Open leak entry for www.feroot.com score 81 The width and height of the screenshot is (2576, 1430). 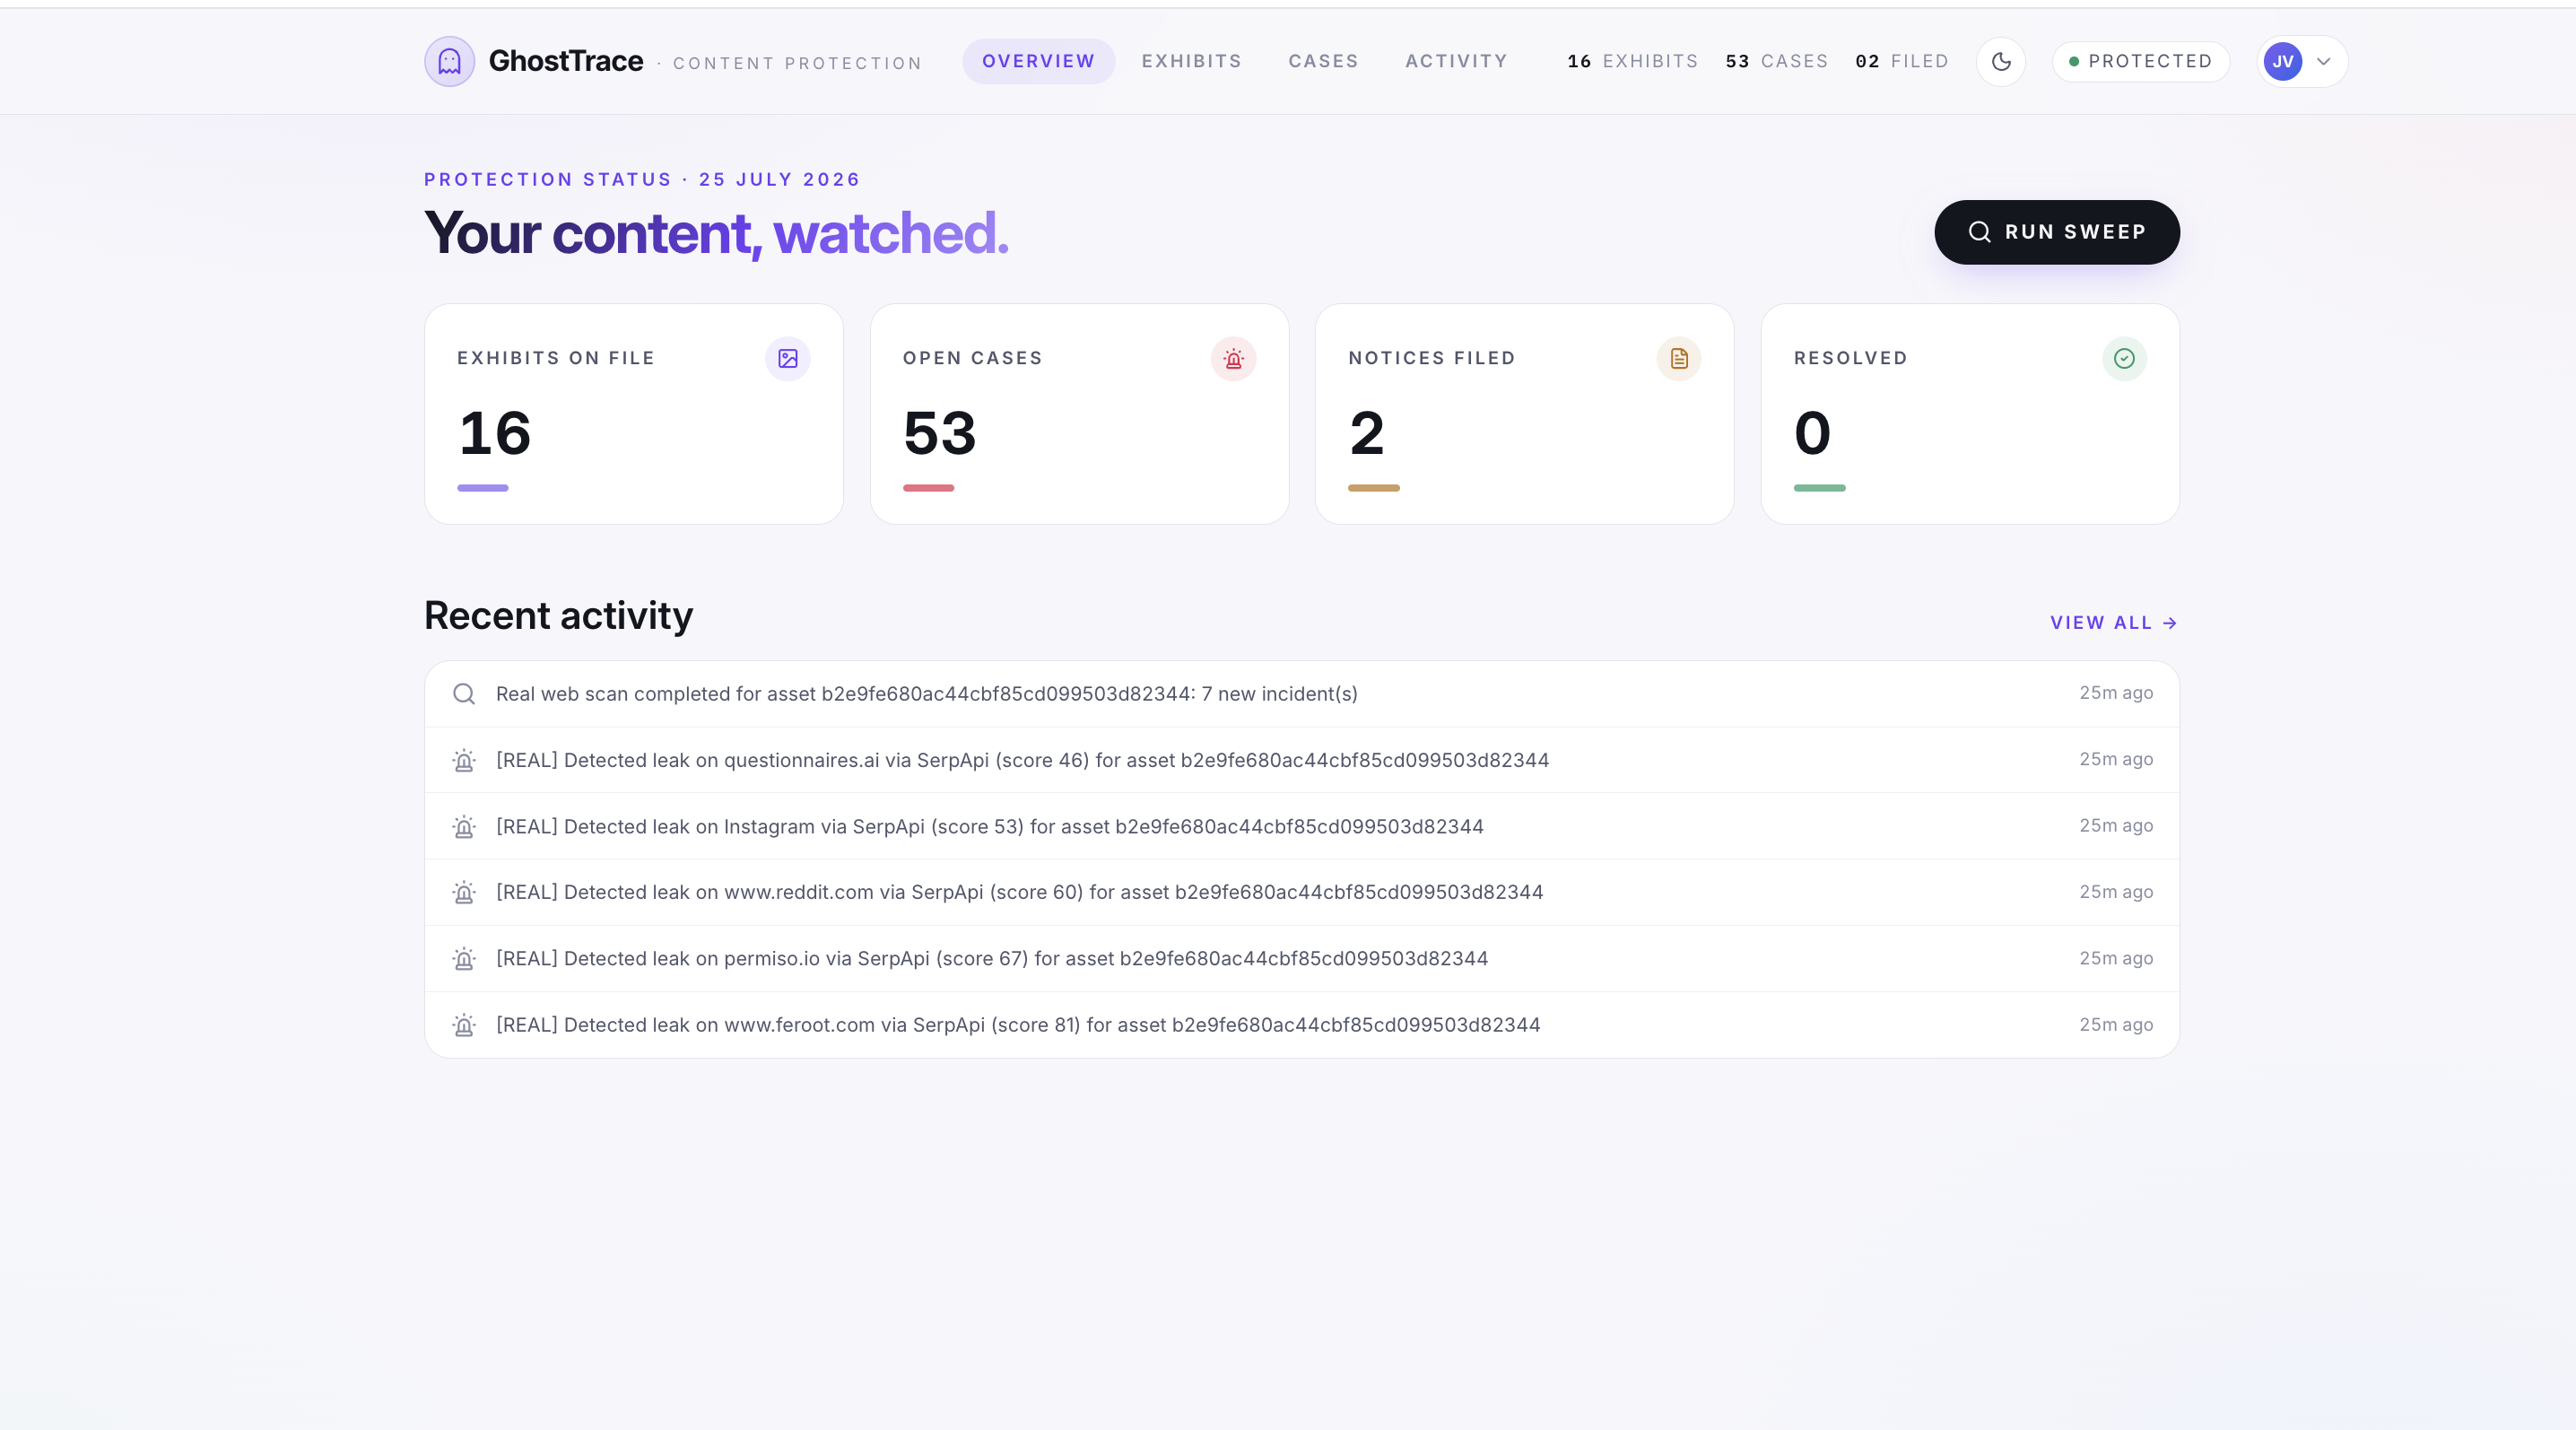click(1302, 1025)
